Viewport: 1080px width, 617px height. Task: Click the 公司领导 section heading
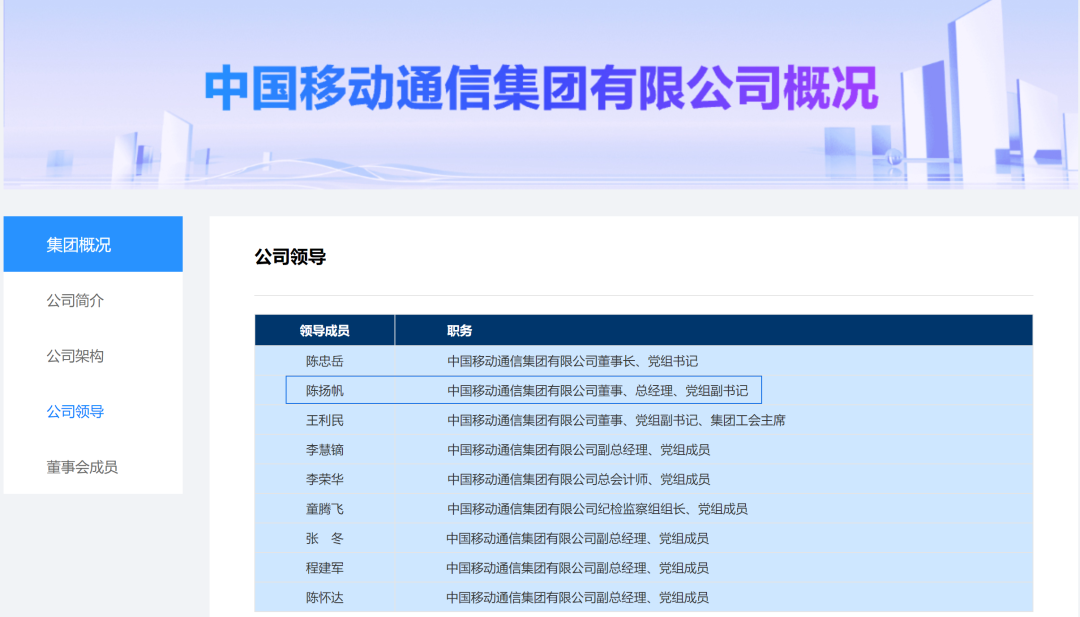click(x=290, y=257)
